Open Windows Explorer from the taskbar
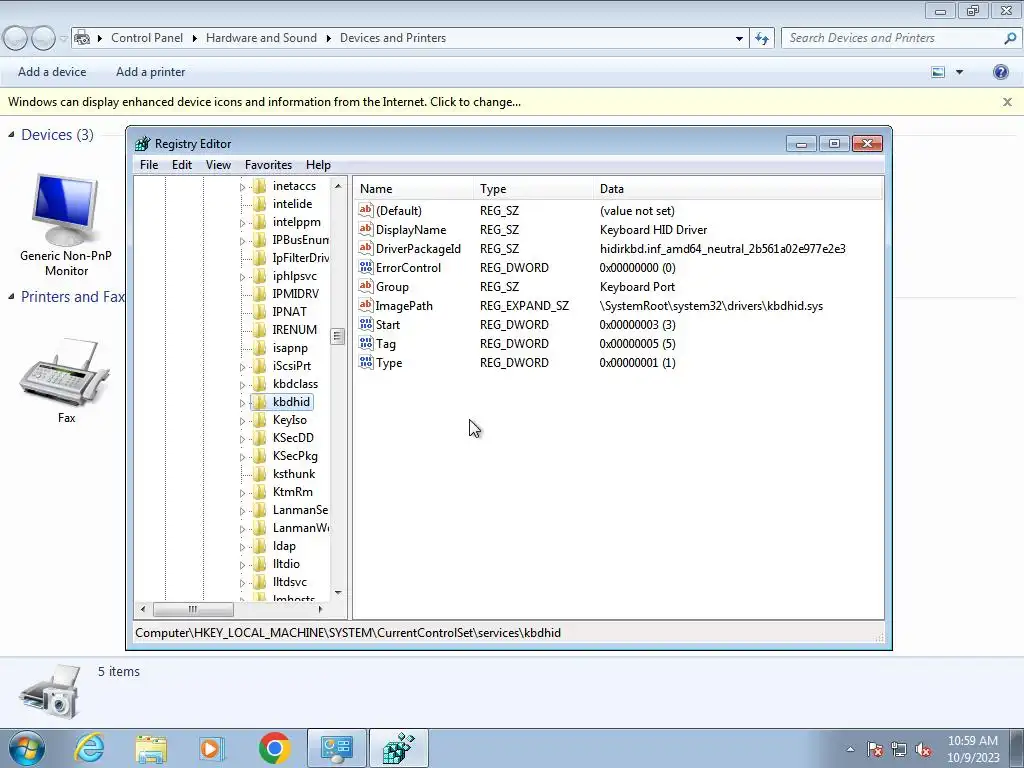 click(151, 748)
